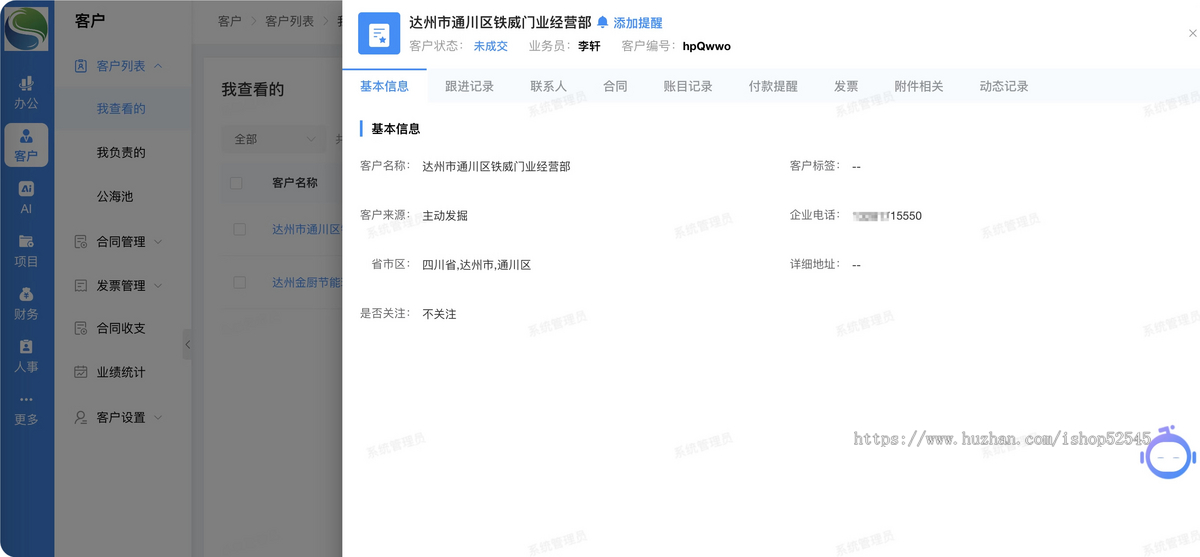Open the 达州金厨节能 customer link in list

pos(307,282)
